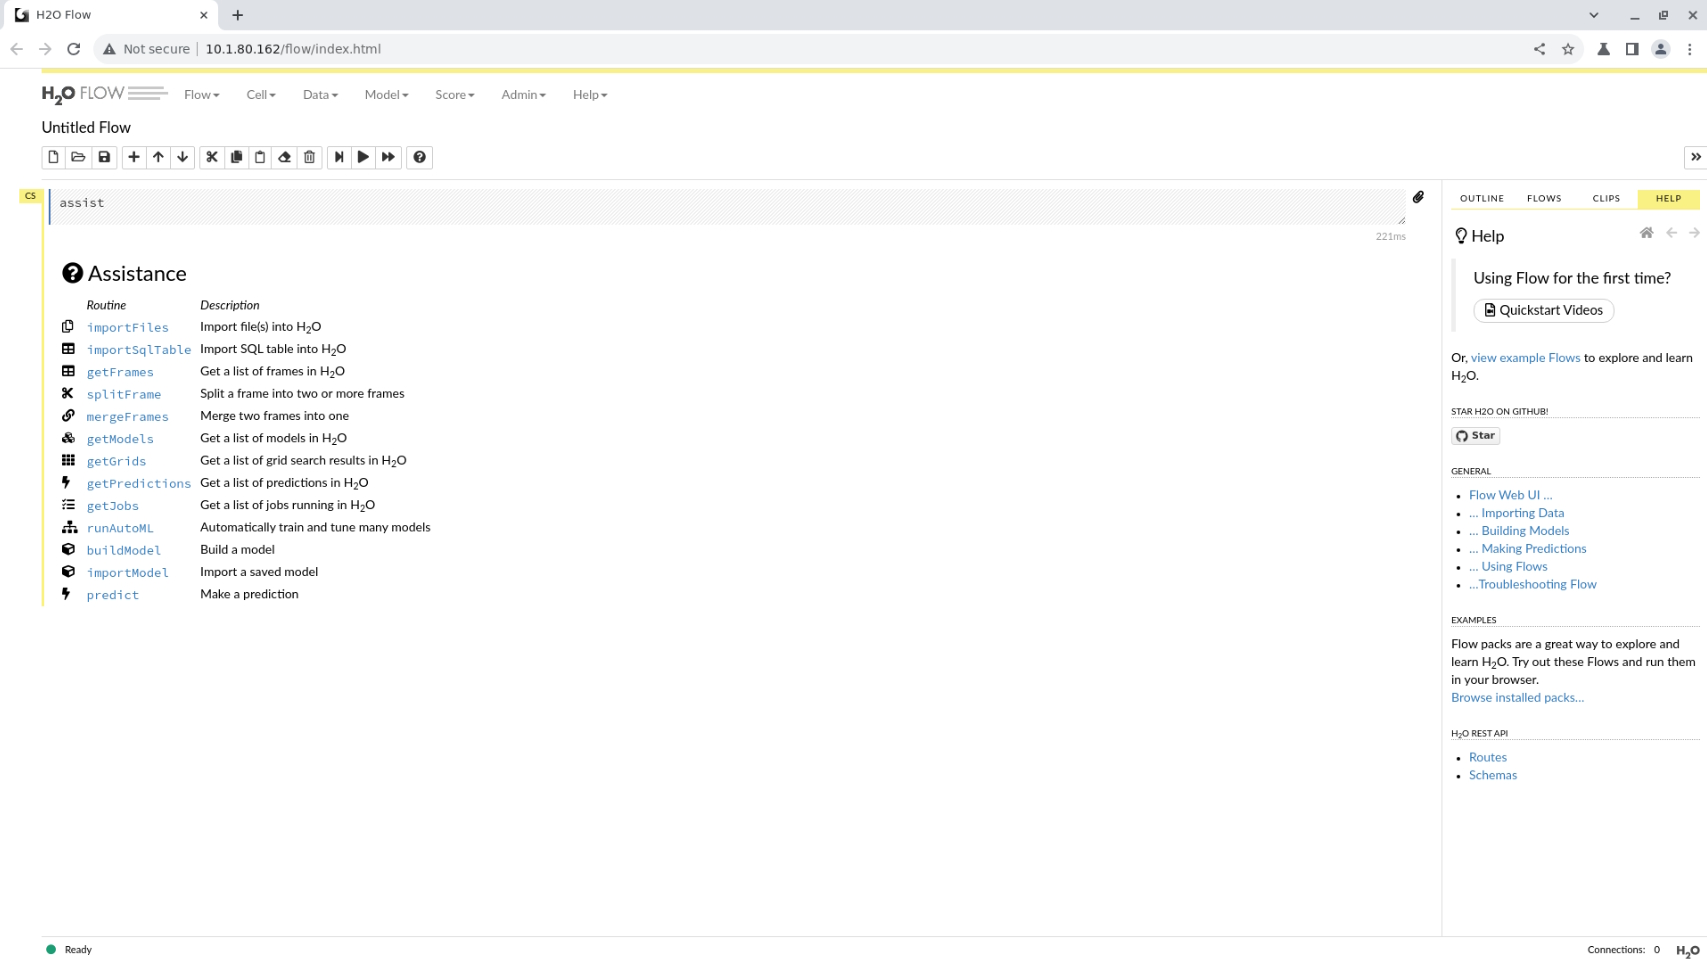Open a saved flow using the folder icon

coord(78,157)
